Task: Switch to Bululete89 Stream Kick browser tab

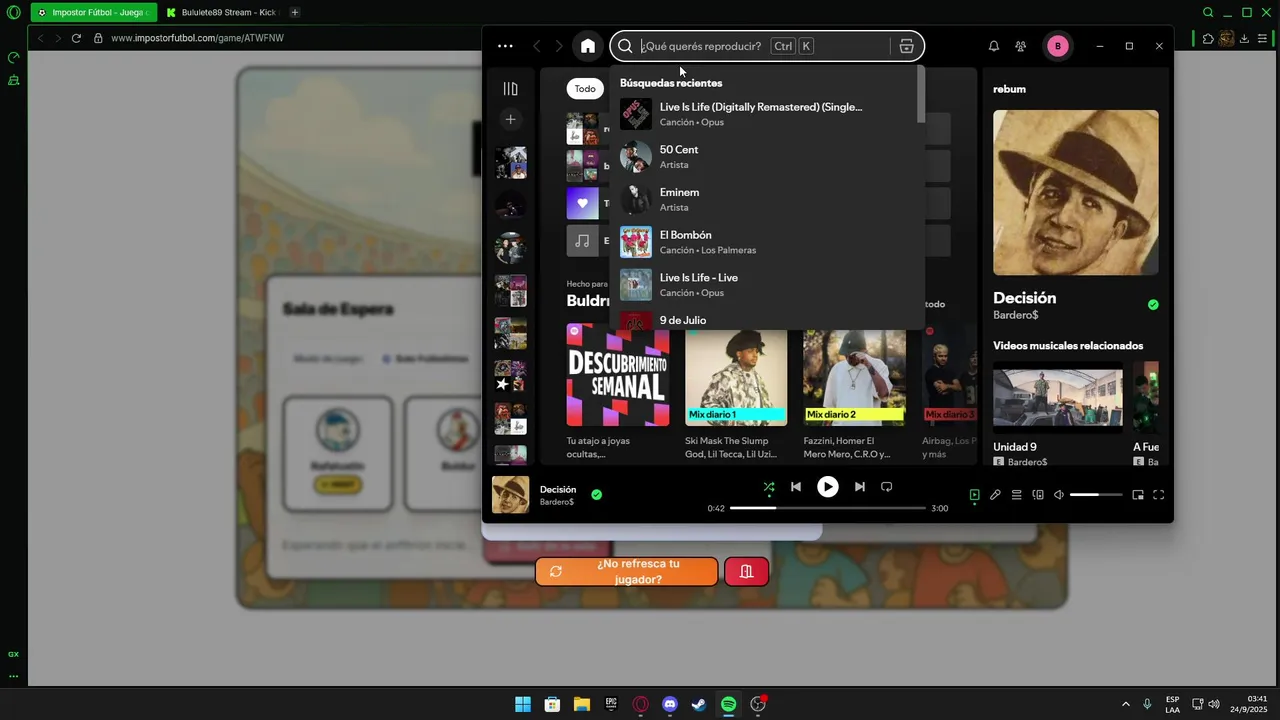Action: pos(221,12)
